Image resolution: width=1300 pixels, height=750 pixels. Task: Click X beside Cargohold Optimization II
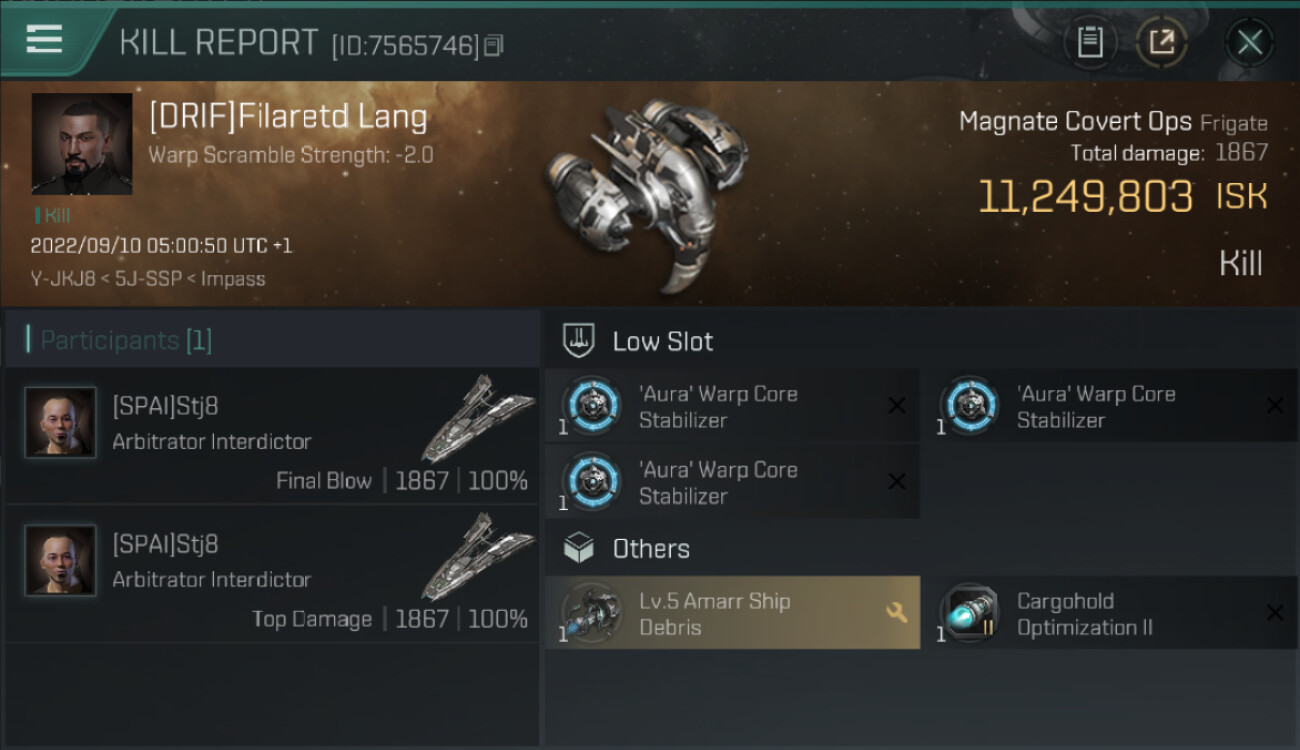click(1275, 613)
